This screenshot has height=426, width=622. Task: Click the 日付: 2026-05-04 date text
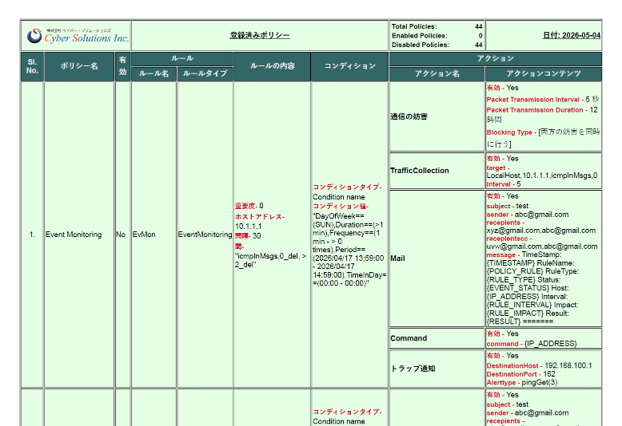pos(571,35)
